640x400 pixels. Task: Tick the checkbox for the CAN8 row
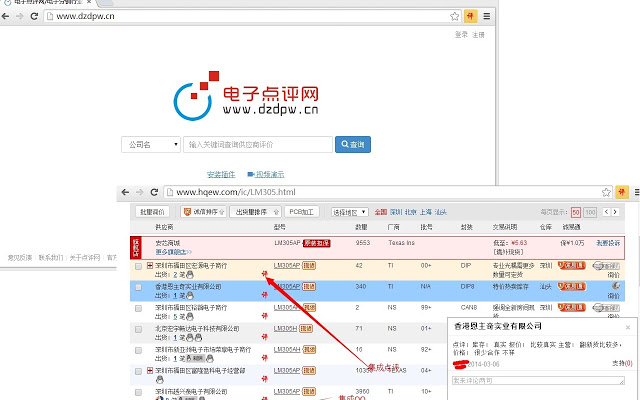[139, 309]
